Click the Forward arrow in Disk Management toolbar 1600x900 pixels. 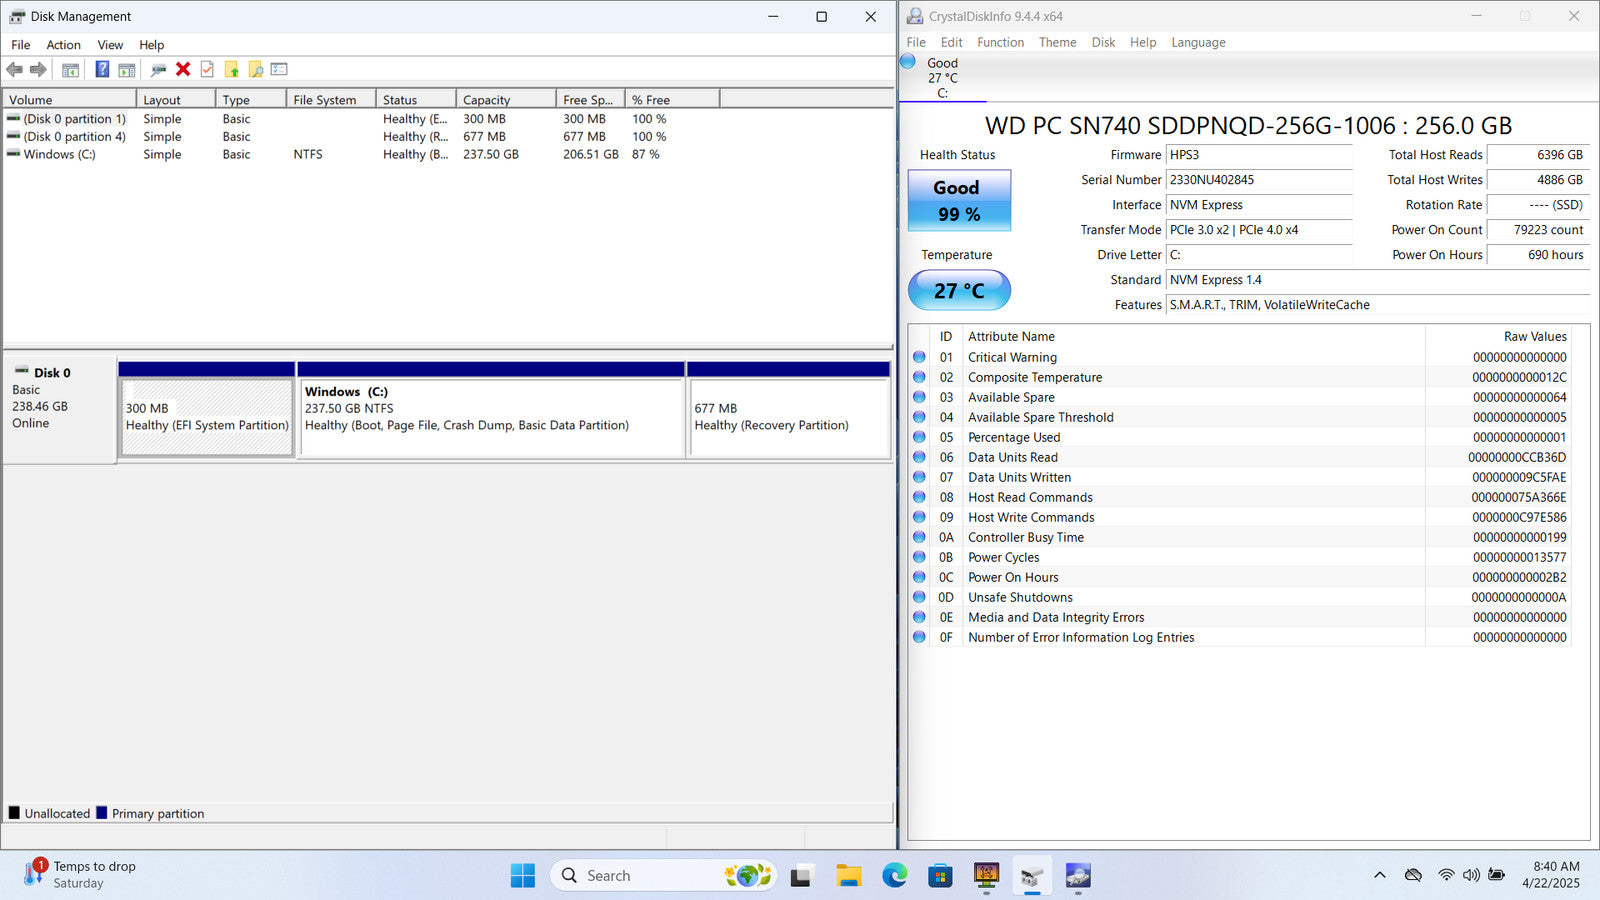click(x=38, y=69)
